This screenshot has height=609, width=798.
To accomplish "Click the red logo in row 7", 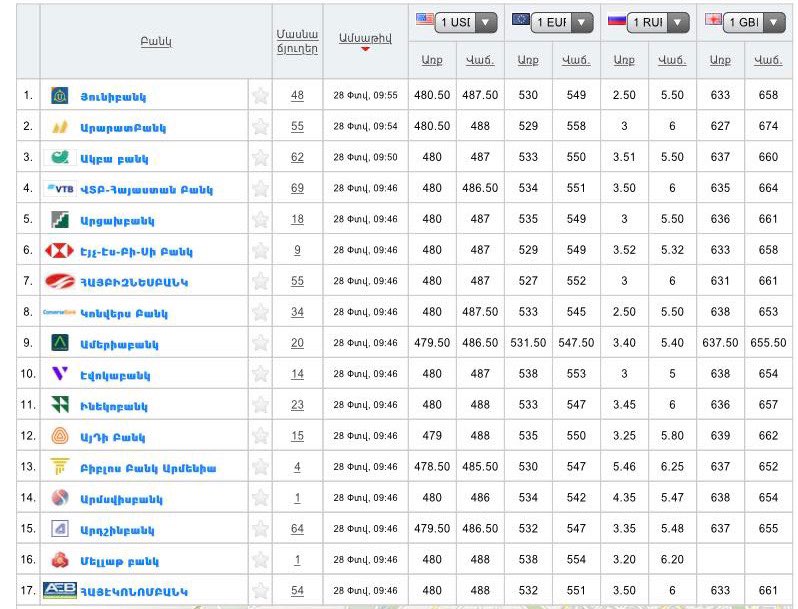I will (x=60, y=281).
